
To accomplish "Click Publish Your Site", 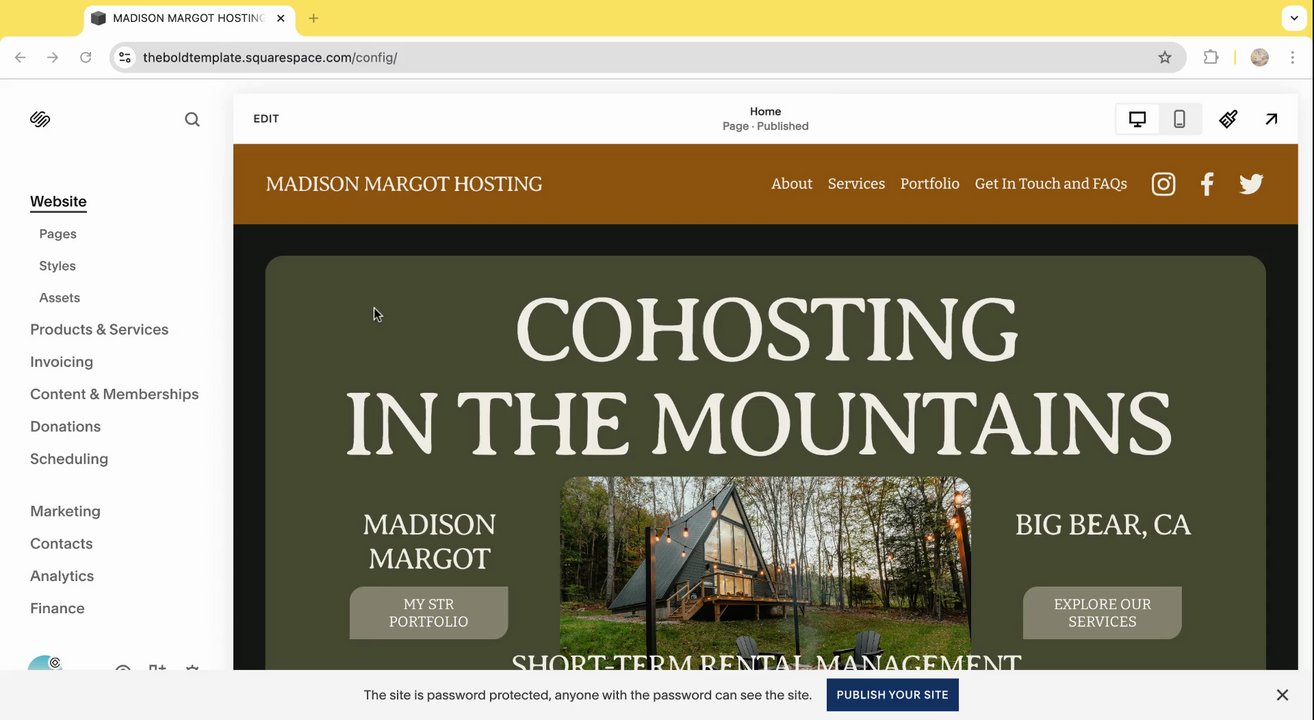I will coord(892,695).
